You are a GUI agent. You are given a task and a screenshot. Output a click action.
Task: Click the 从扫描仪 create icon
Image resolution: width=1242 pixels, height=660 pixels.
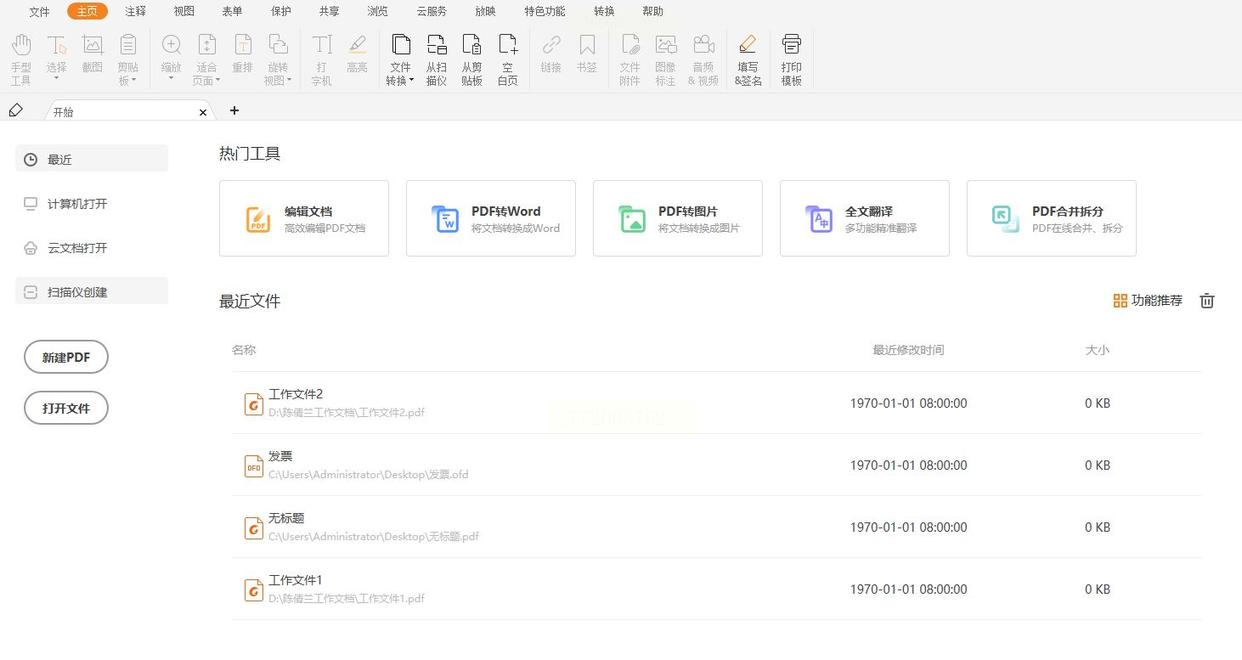tap(436, 45)
